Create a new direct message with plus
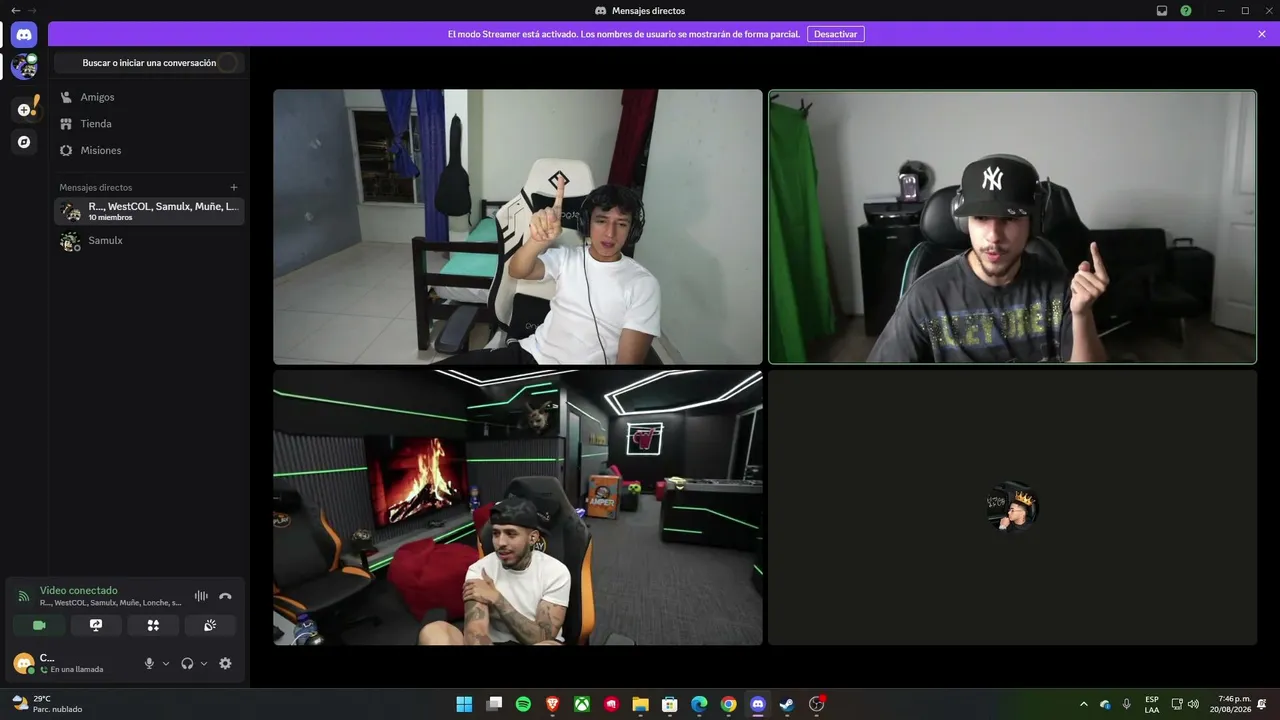1280x720 pixels. (234, 187)
